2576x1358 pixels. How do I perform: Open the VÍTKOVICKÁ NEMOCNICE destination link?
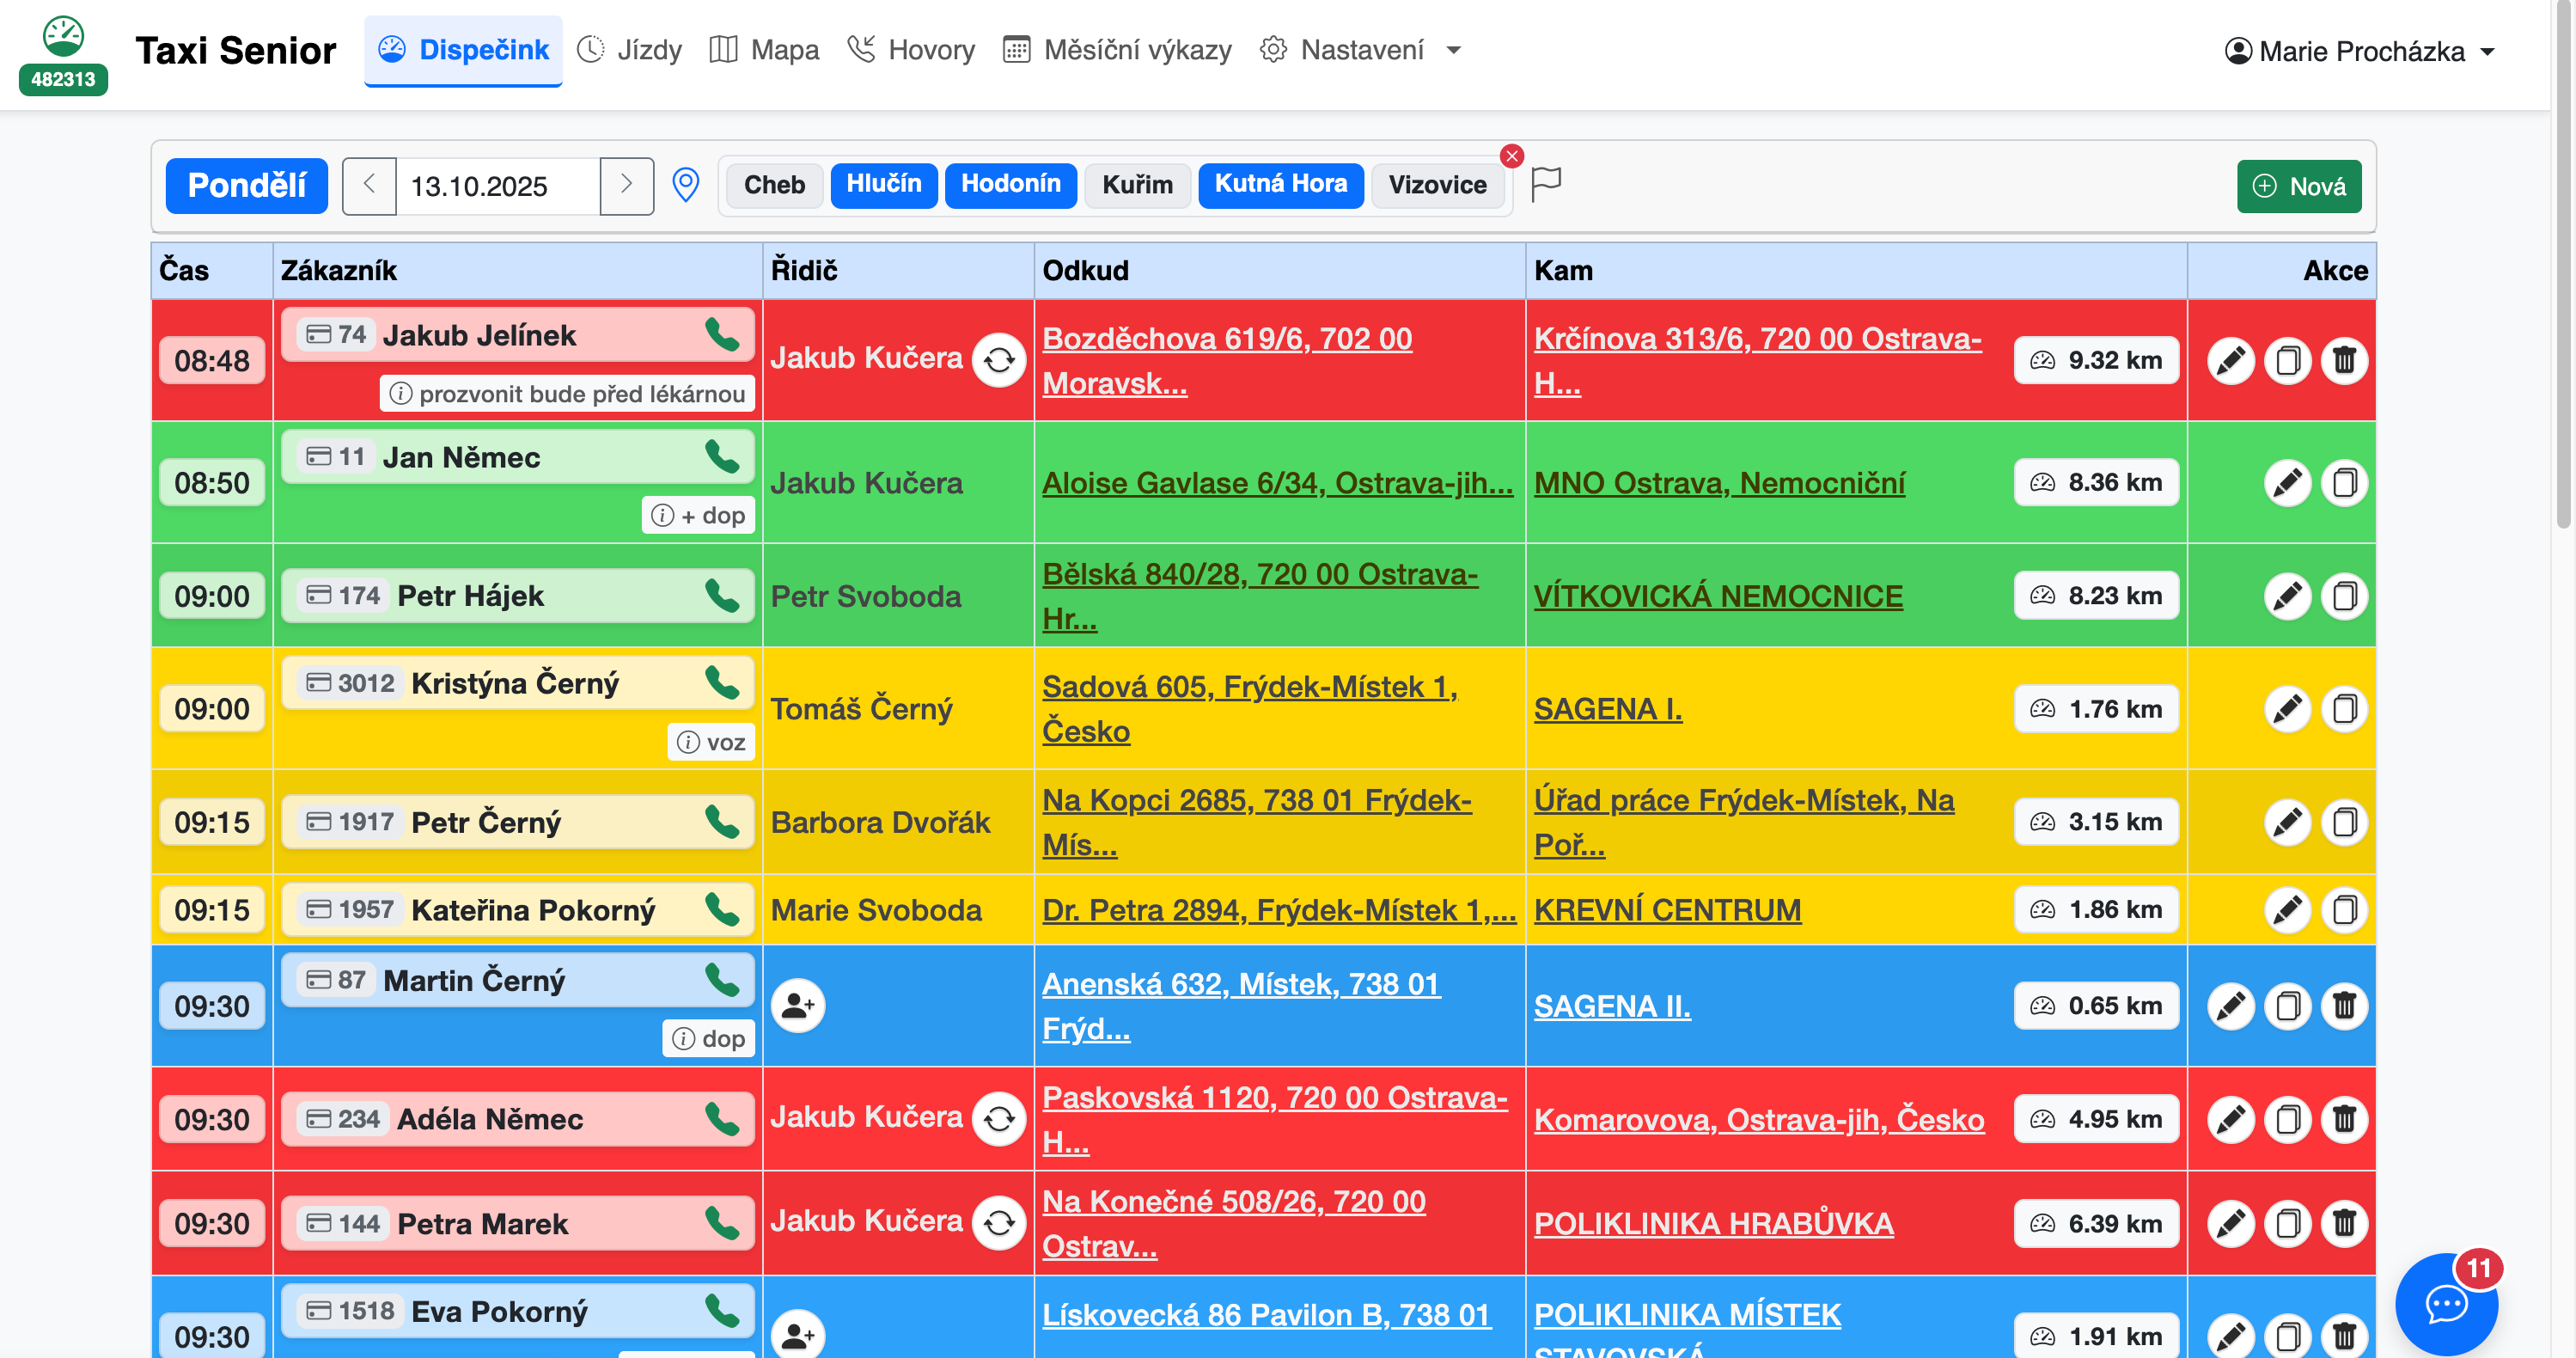click(1717, 596)
